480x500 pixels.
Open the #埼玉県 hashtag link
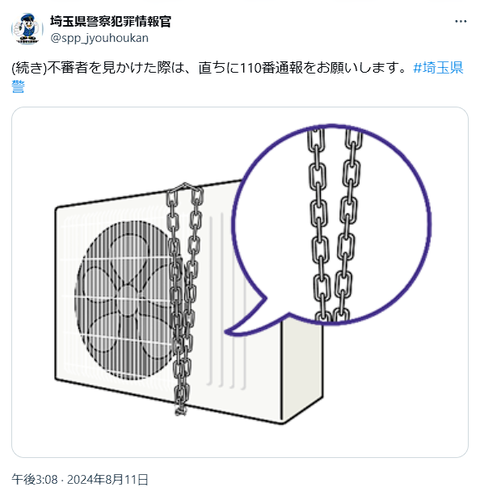pyautogui.click(x=438, y=68)
